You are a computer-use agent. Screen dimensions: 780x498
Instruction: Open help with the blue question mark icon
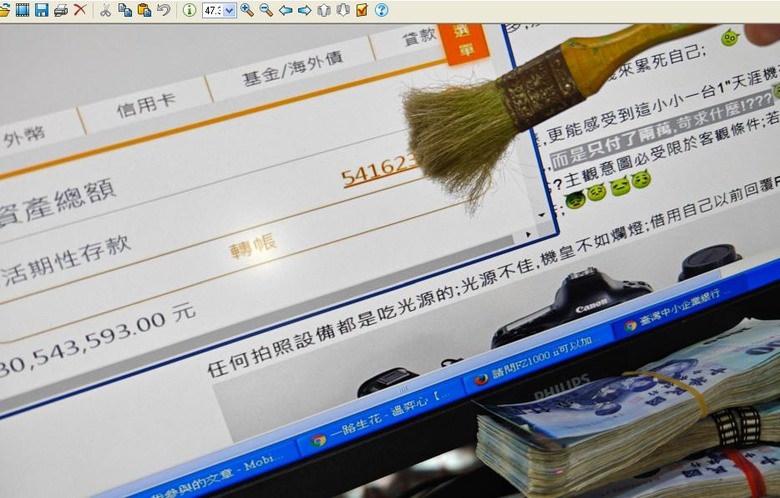pos(382,10)
